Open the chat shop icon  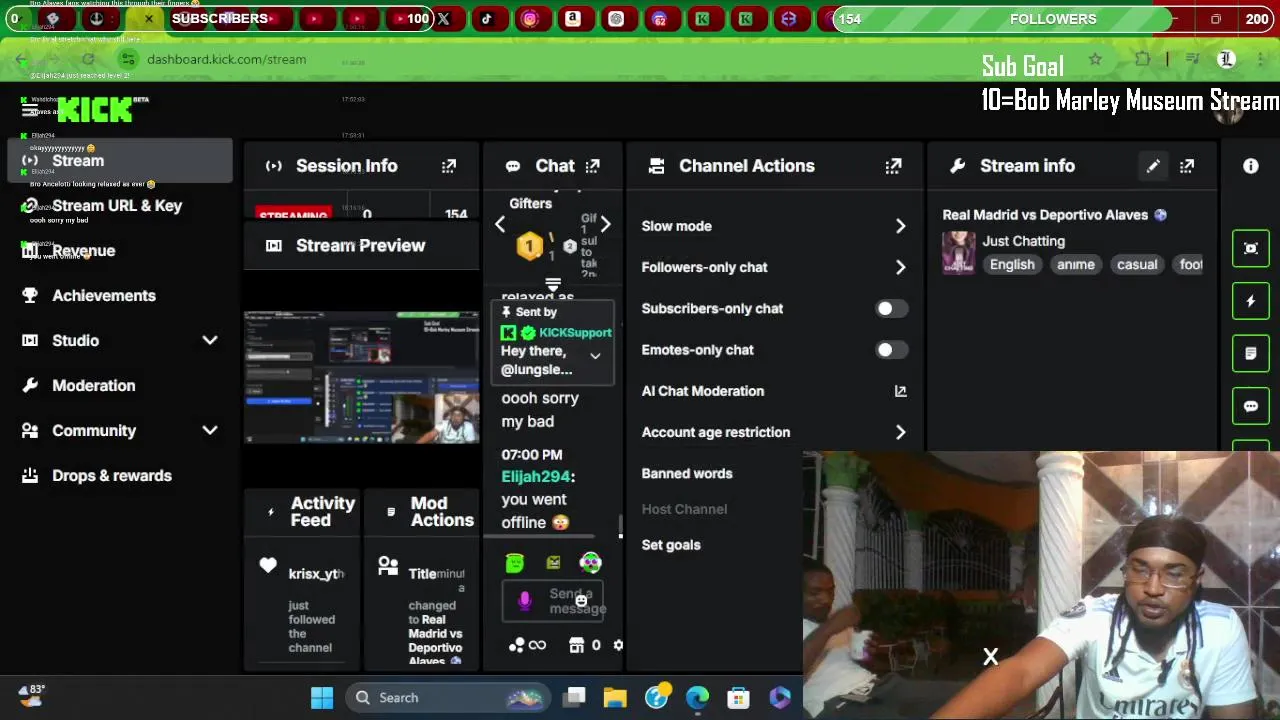tap(577, 645)
